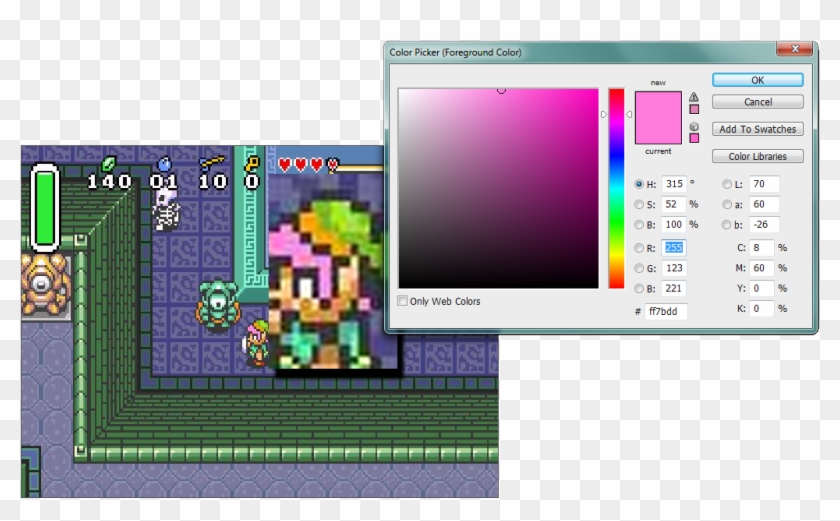Viewport: 840px width, 521px height.
Task: Click the OK button
Action: coord(758,80)
